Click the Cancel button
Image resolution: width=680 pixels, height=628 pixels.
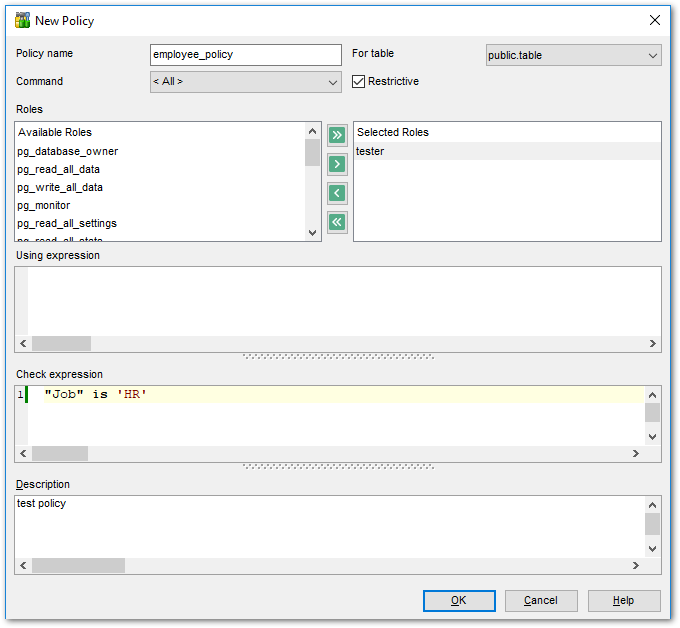pos(541,600)
